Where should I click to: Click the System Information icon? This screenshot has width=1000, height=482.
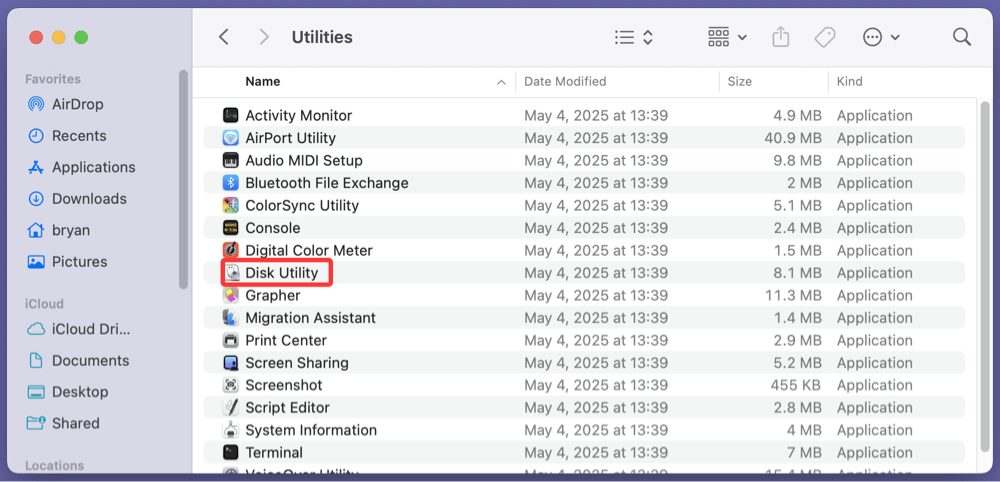point(230,430)
